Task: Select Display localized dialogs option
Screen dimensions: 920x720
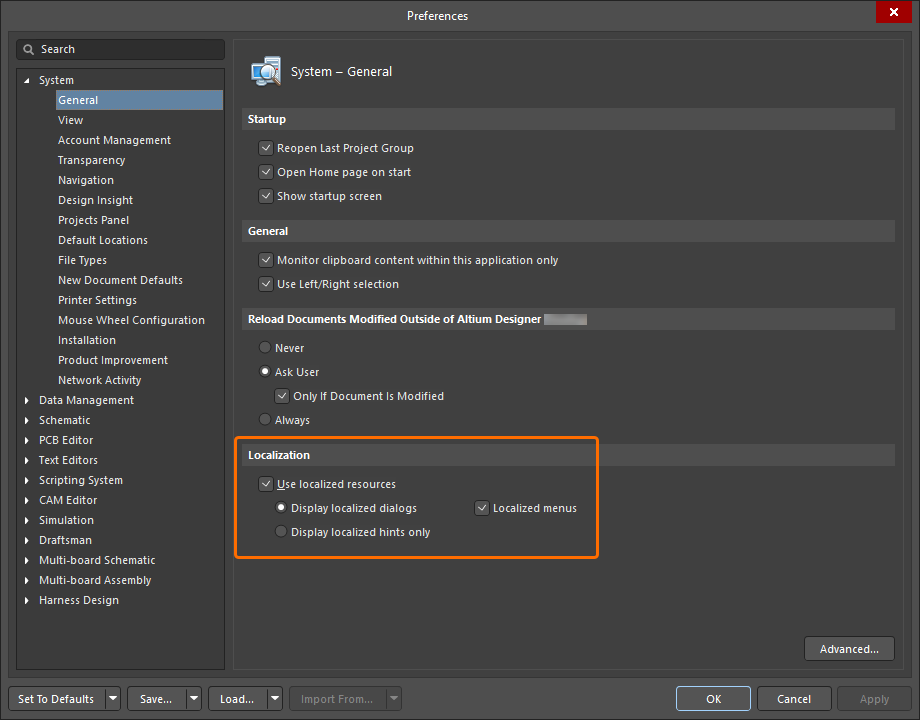Action: point(281,508)
